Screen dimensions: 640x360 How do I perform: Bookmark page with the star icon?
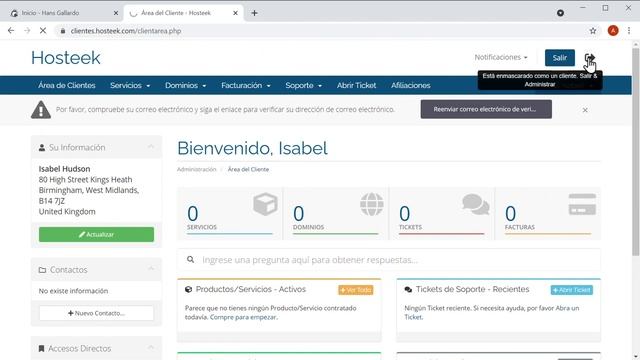593,31
